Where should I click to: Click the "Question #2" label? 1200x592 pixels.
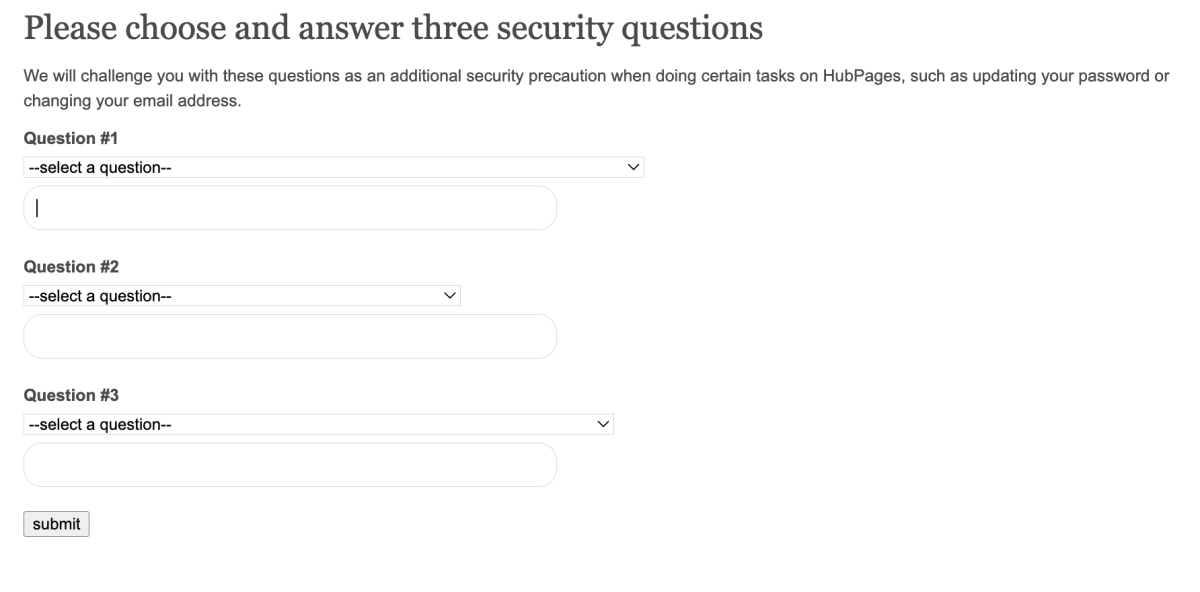(x=71, y=267)
